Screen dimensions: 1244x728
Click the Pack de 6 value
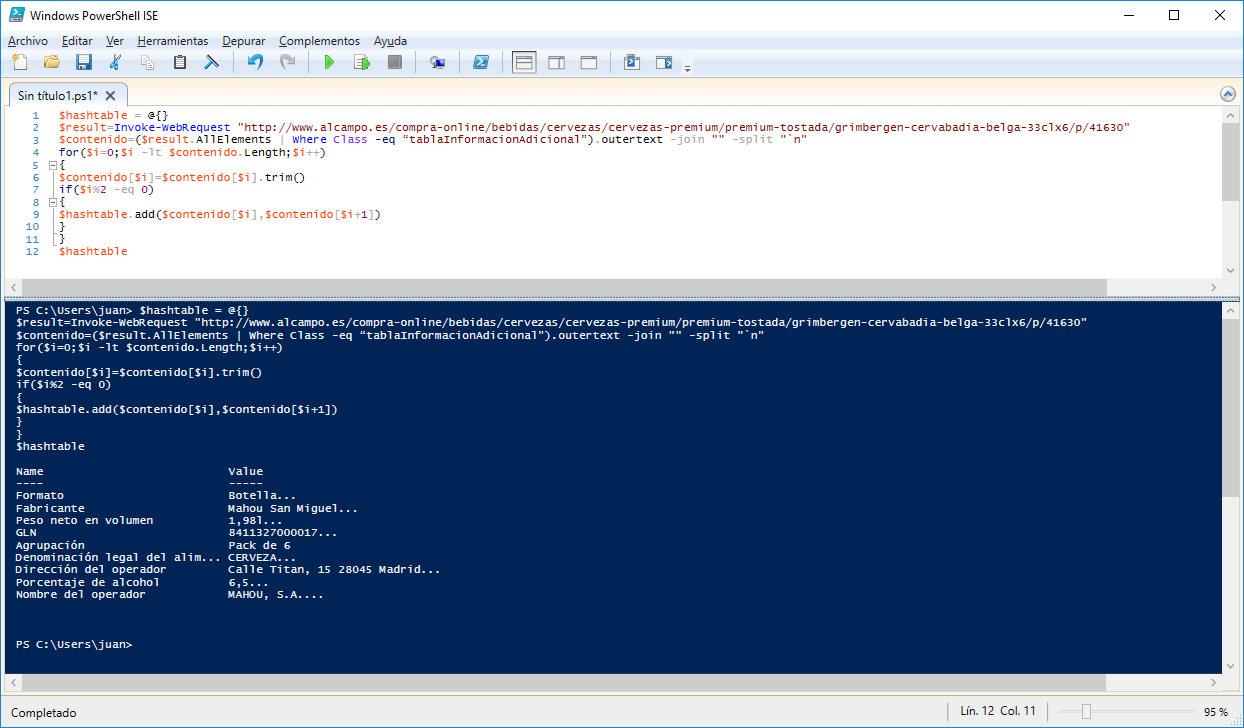259,545
